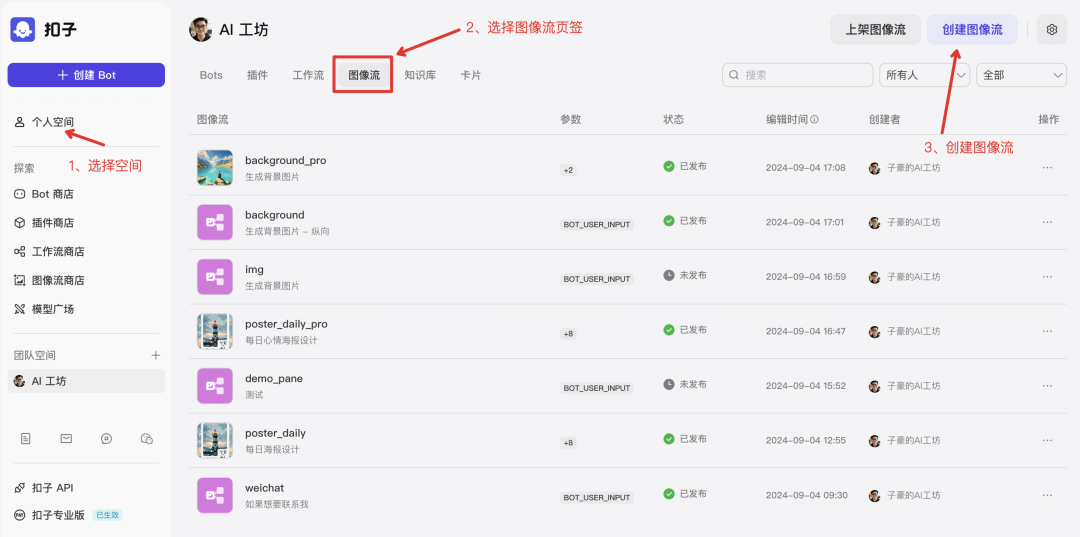Click the 未发布 status of img
Viewport: 1080px width, 537px height.
click(685, 275)
